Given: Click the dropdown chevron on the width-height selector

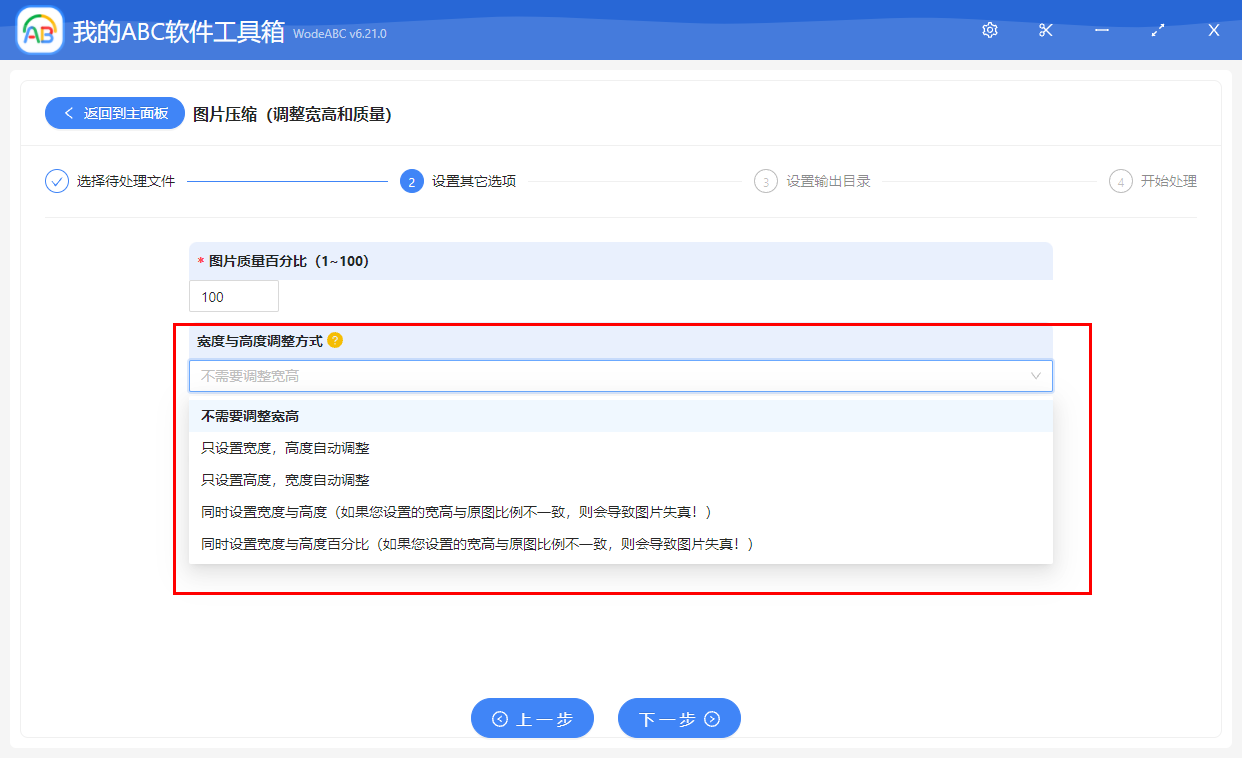Looking at the screenshot, I should pyautogui.click(x=1037, y=376).
